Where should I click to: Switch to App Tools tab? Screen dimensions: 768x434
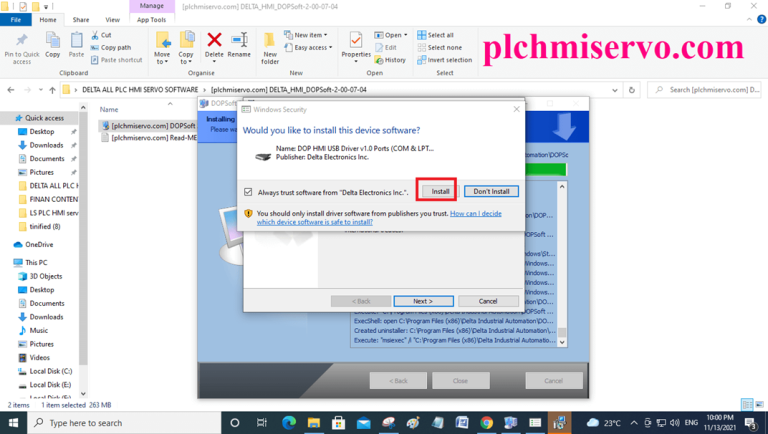(x=151, y=20)
